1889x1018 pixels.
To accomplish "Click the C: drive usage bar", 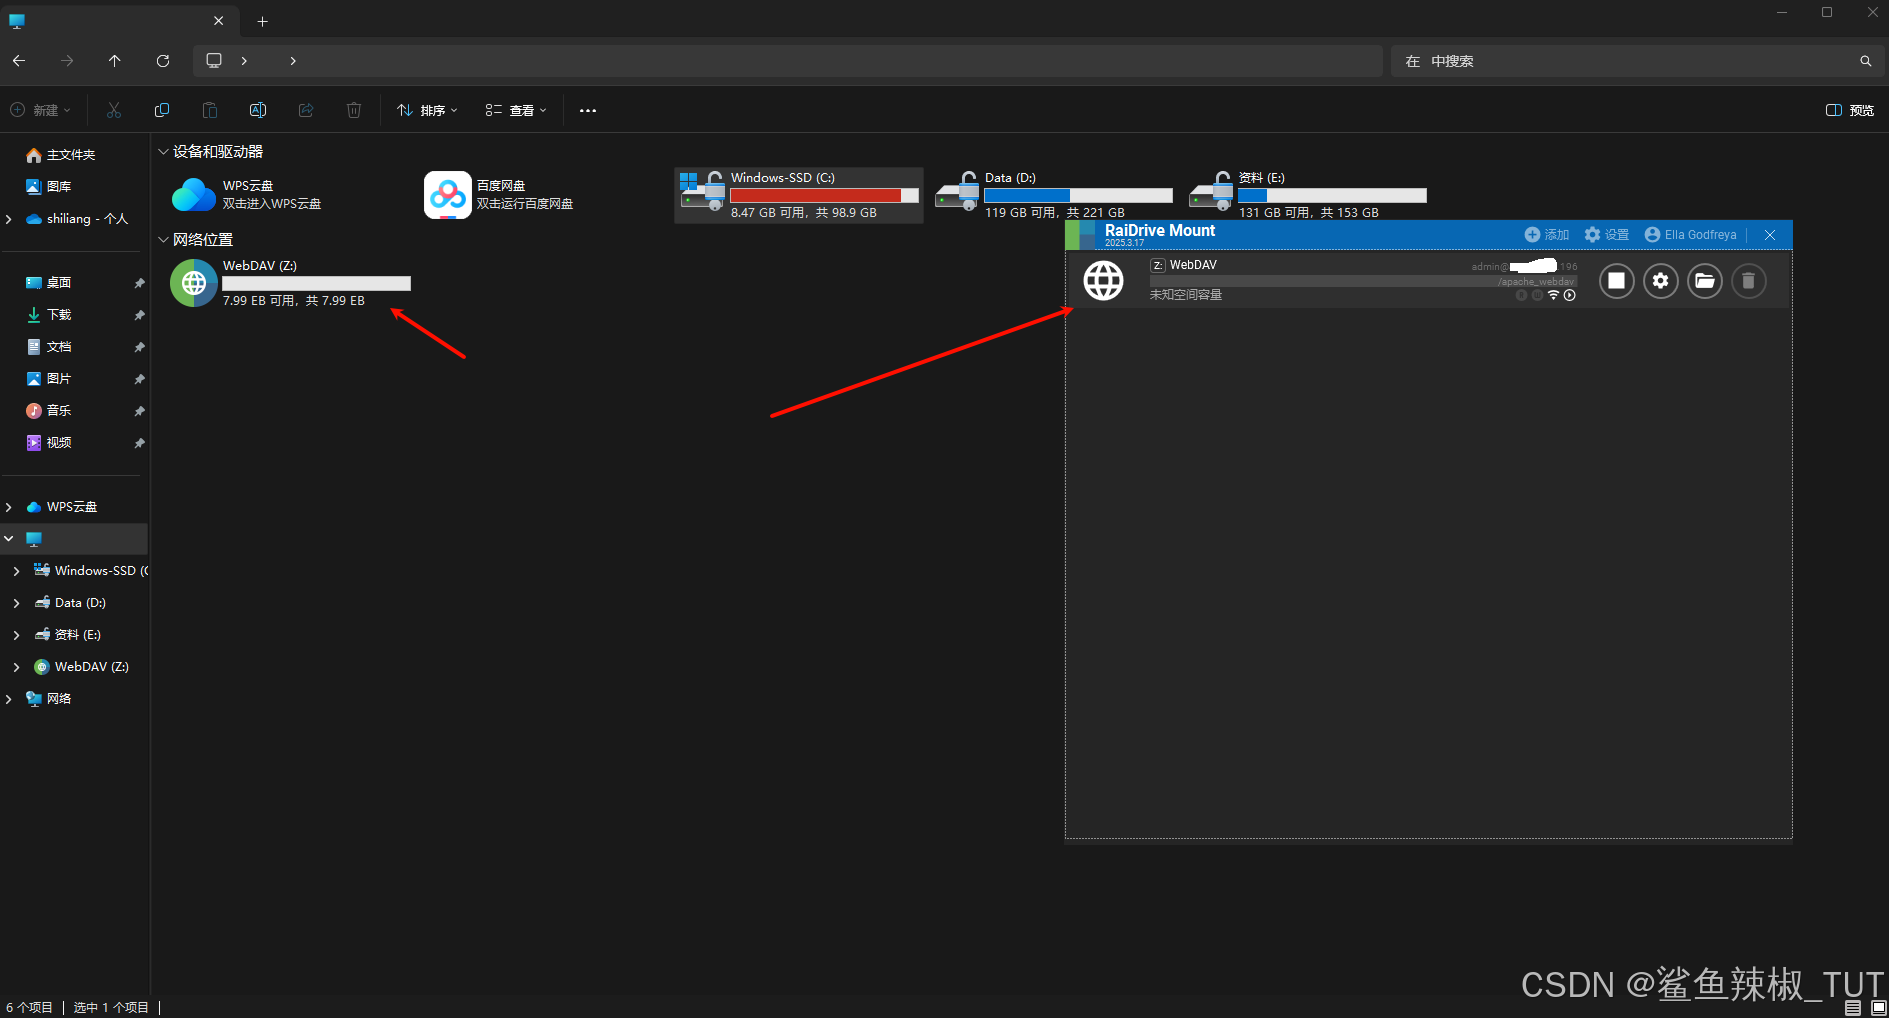I will point(822,195).
